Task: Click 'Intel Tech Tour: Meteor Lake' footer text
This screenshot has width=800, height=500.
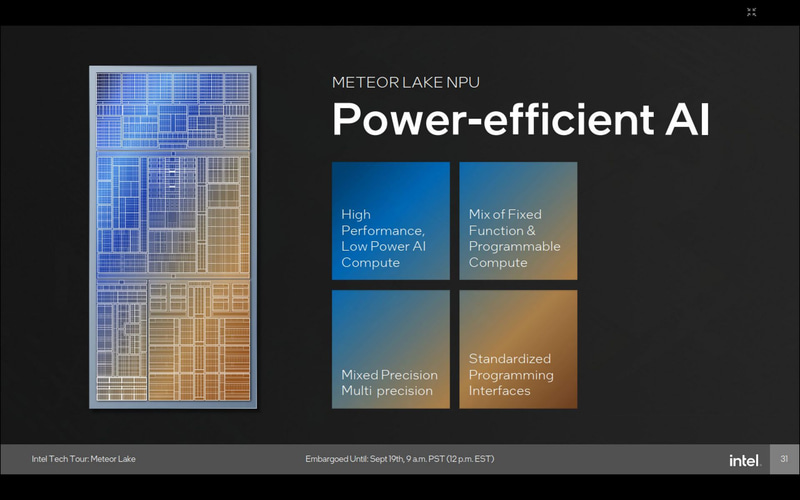Action: tap(84, 459)
